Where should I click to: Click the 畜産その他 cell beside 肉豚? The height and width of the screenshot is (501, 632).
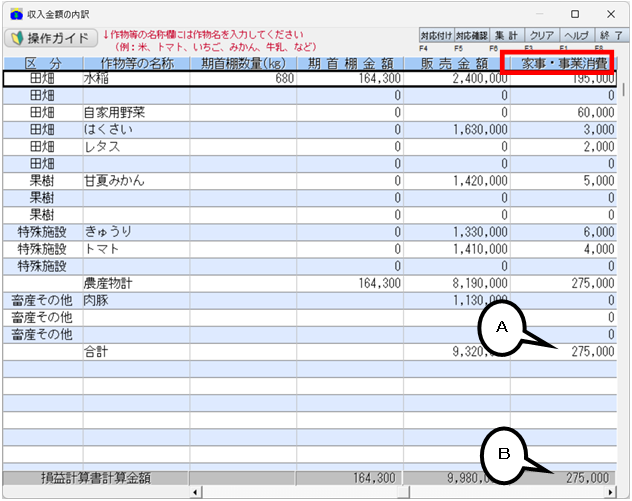(43, 300)
